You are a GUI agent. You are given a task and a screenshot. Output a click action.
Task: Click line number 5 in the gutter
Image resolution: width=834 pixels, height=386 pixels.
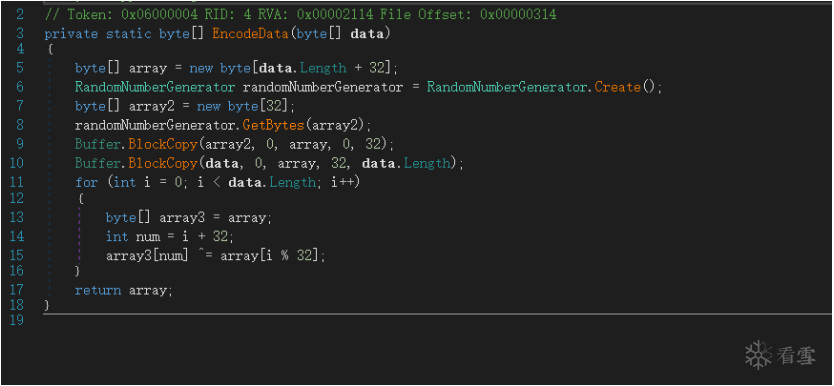[x=20, y=68]
